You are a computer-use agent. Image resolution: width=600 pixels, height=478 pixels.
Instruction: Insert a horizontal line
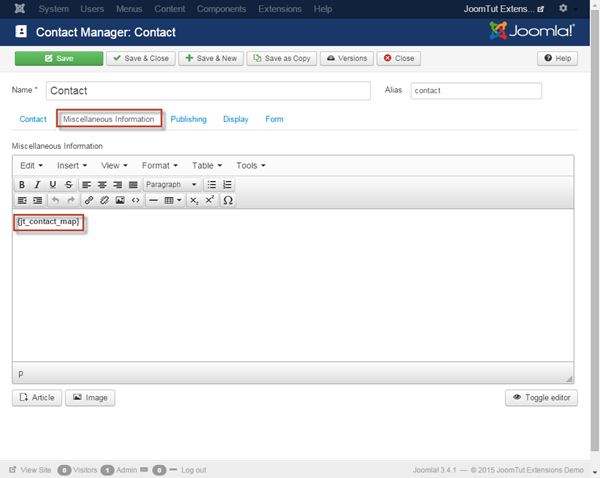click(x=153, y=201)
